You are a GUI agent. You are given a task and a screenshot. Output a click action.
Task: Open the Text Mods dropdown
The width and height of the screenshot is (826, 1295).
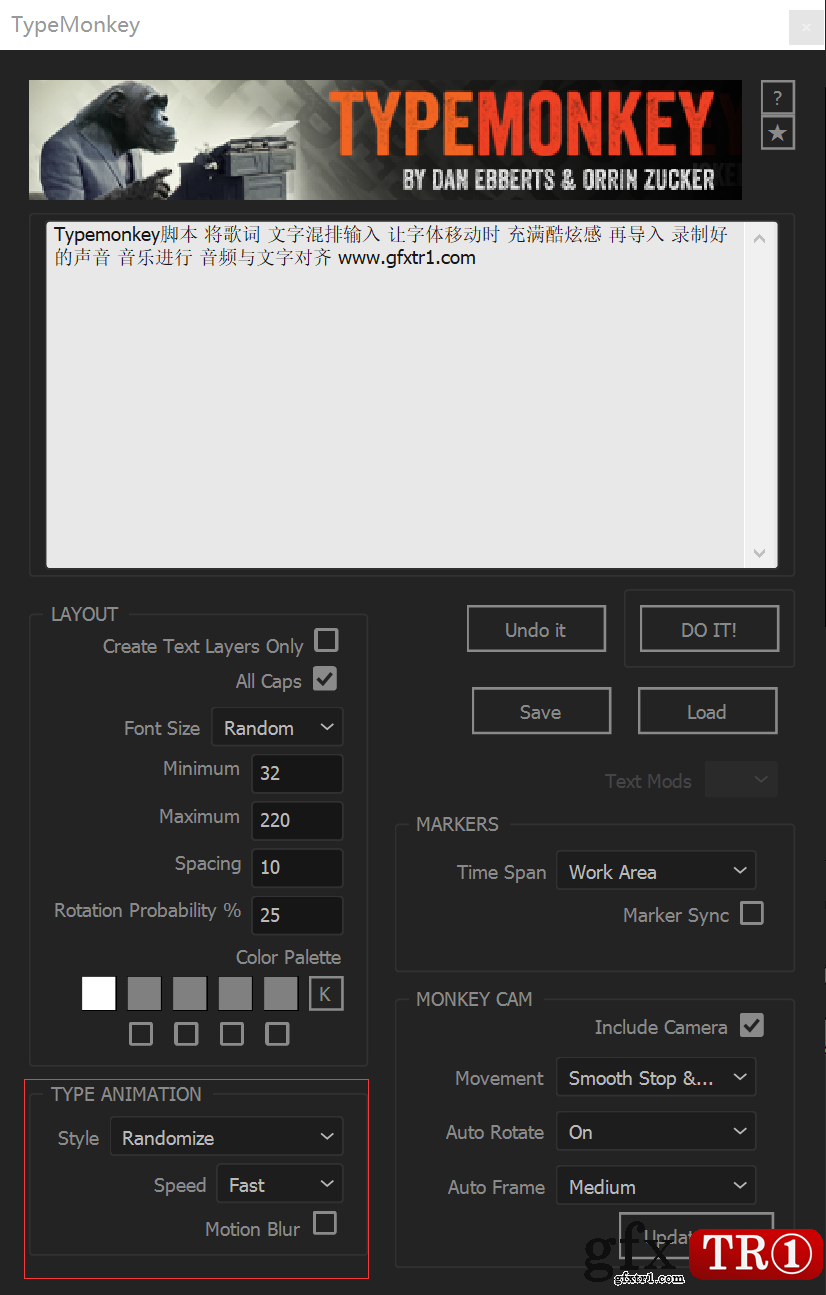(x=741, y=779)
